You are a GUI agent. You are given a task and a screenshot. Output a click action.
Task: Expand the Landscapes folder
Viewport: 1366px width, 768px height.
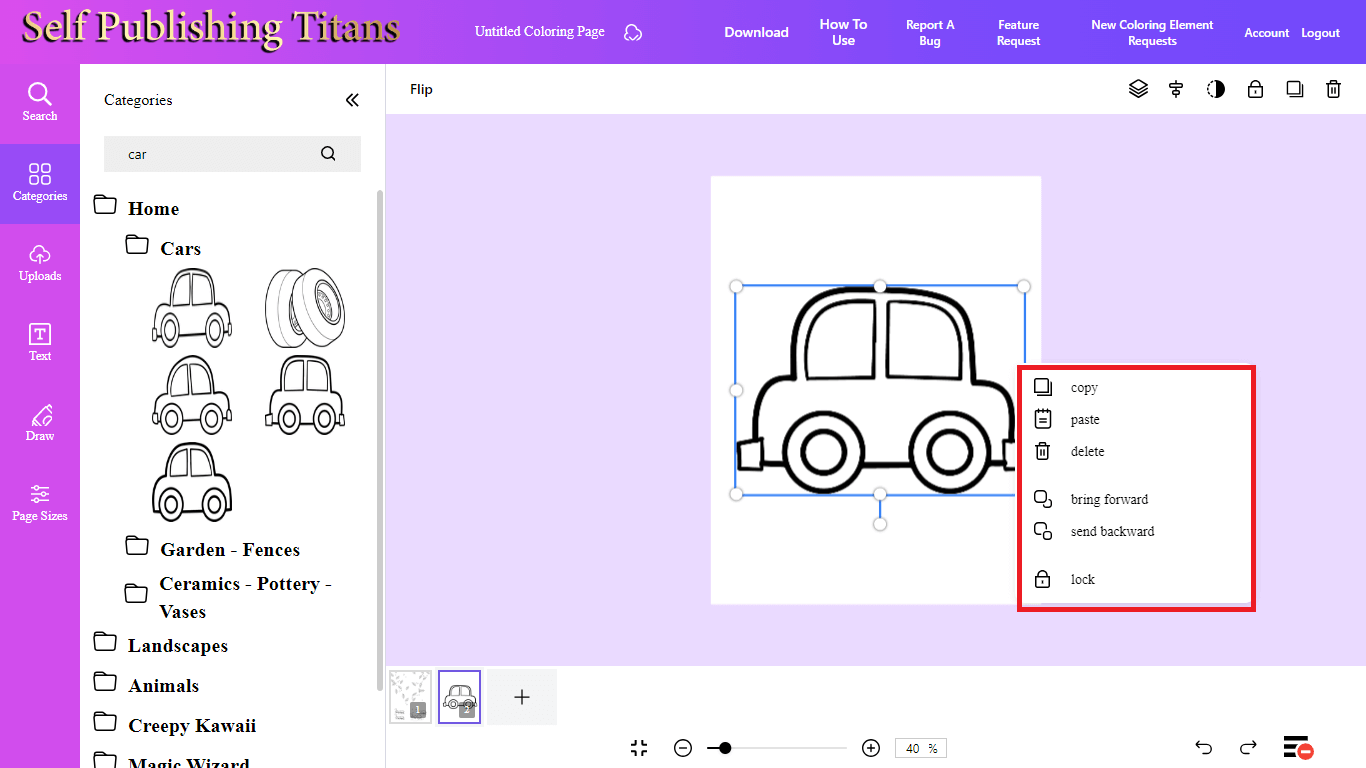tap(160, 644)
